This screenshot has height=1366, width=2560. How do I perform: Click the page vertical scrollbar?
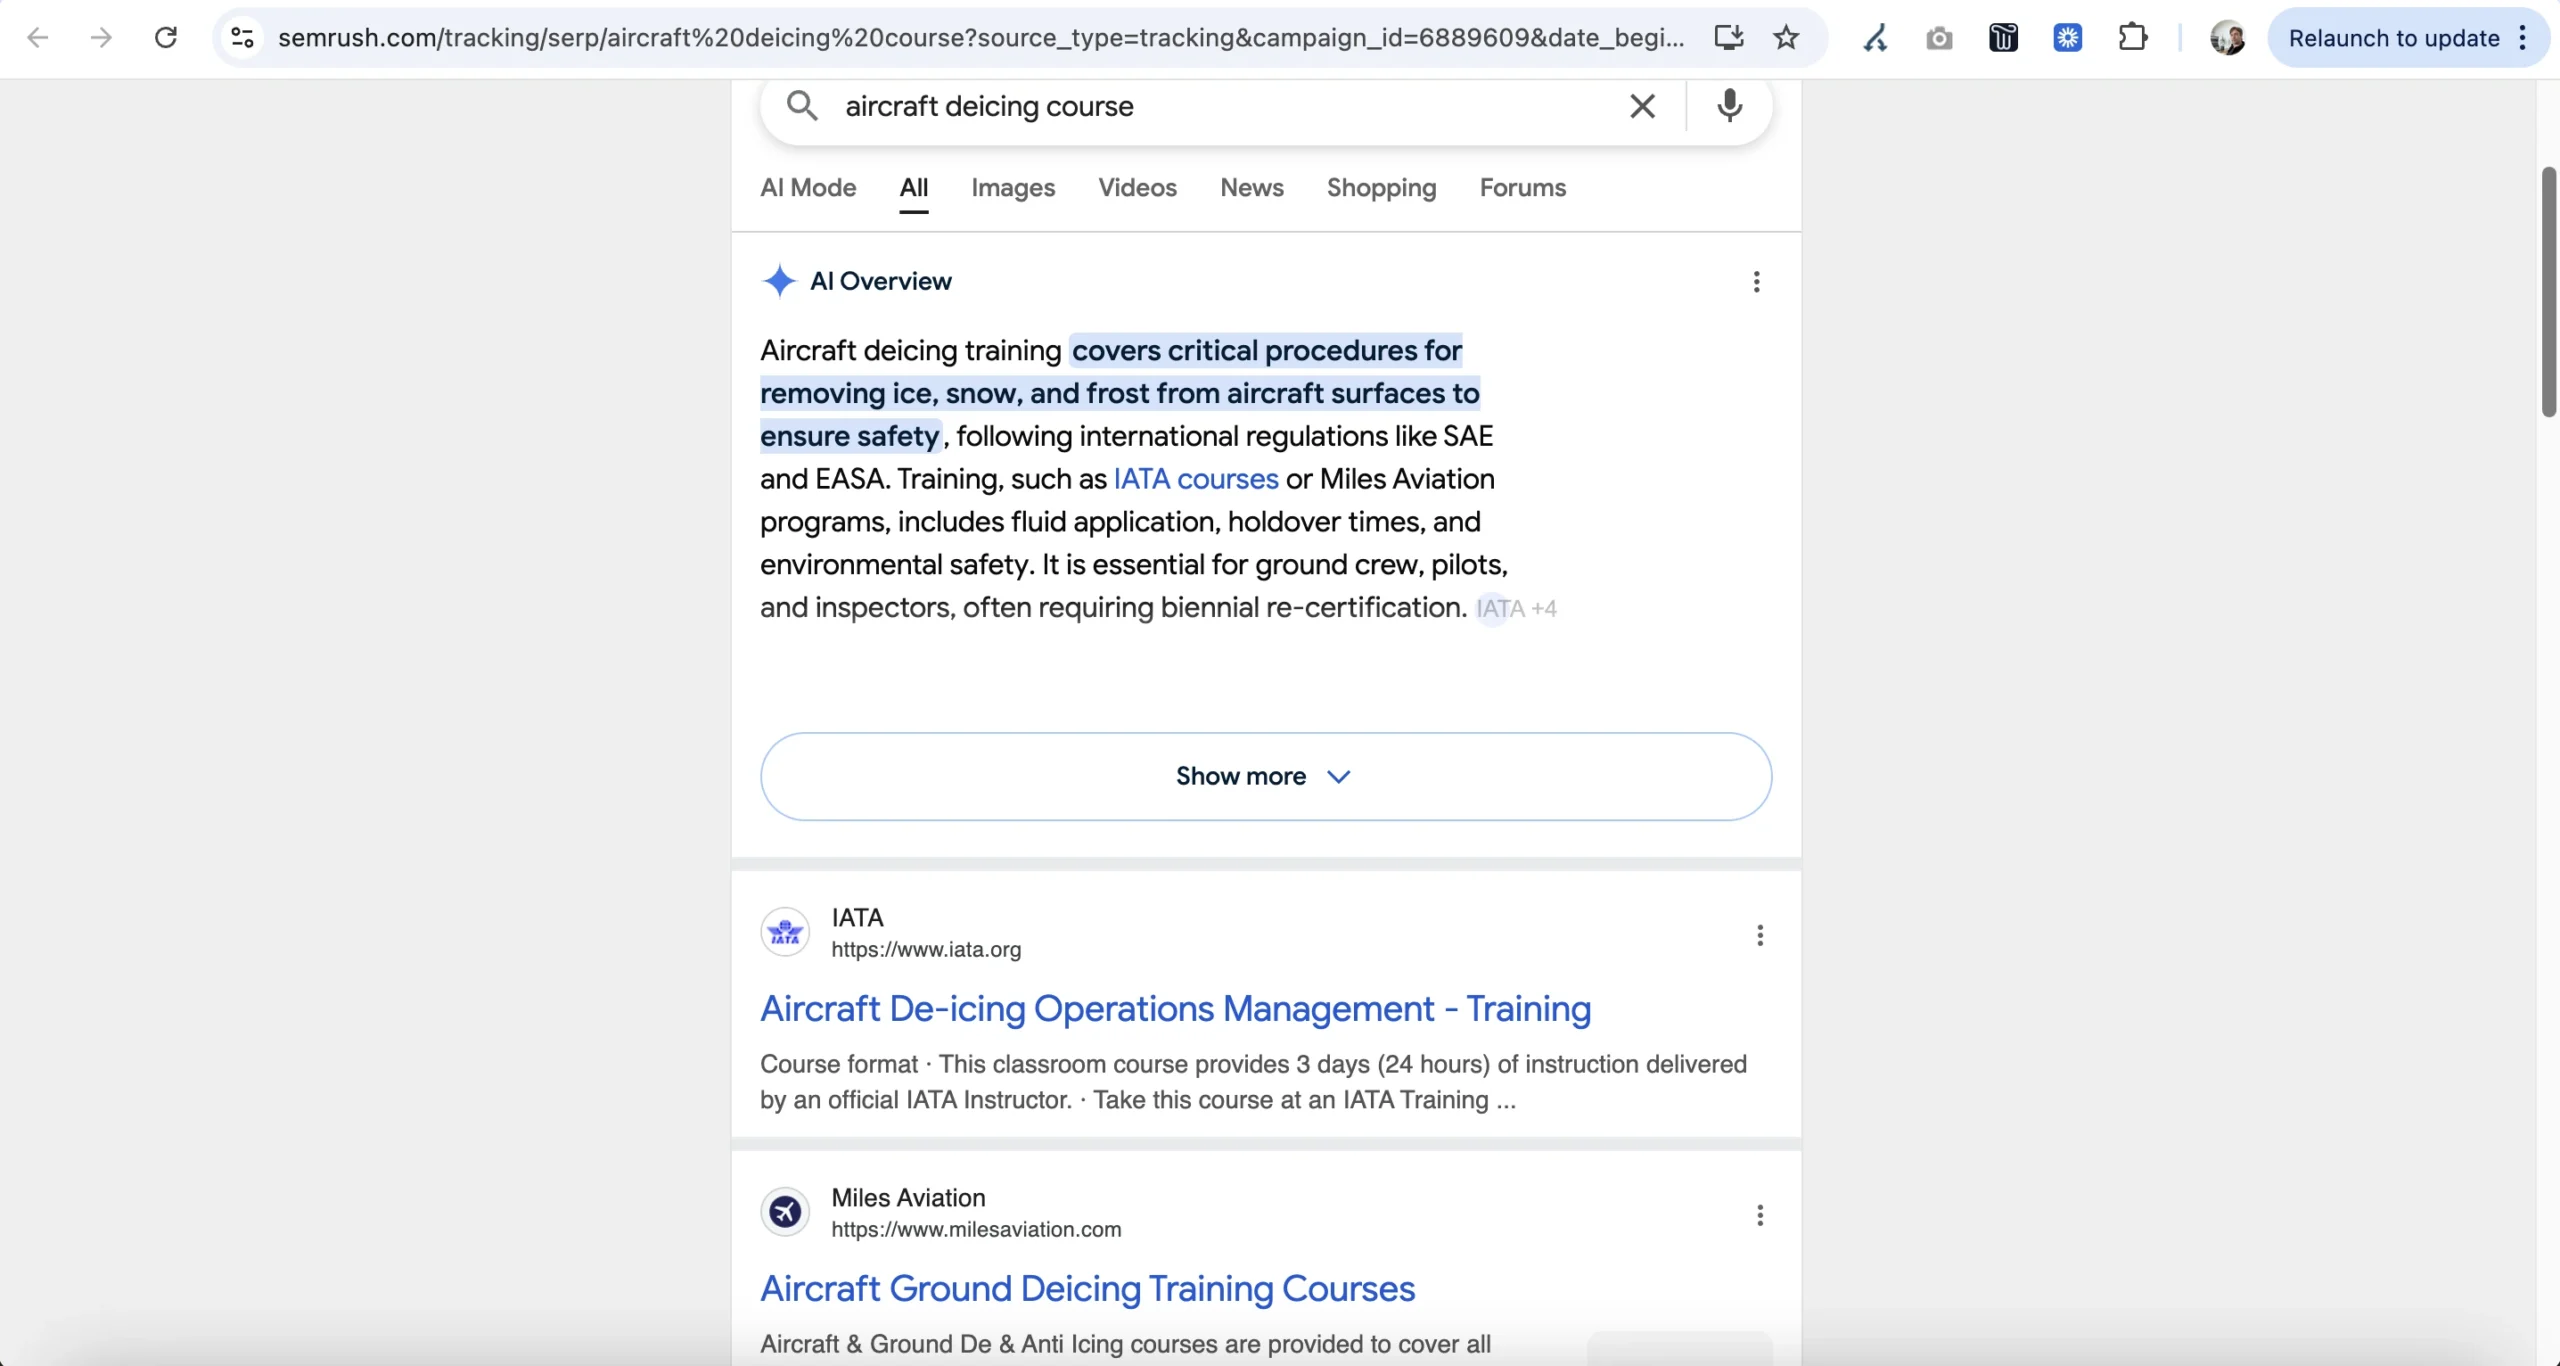point(2548,292)
